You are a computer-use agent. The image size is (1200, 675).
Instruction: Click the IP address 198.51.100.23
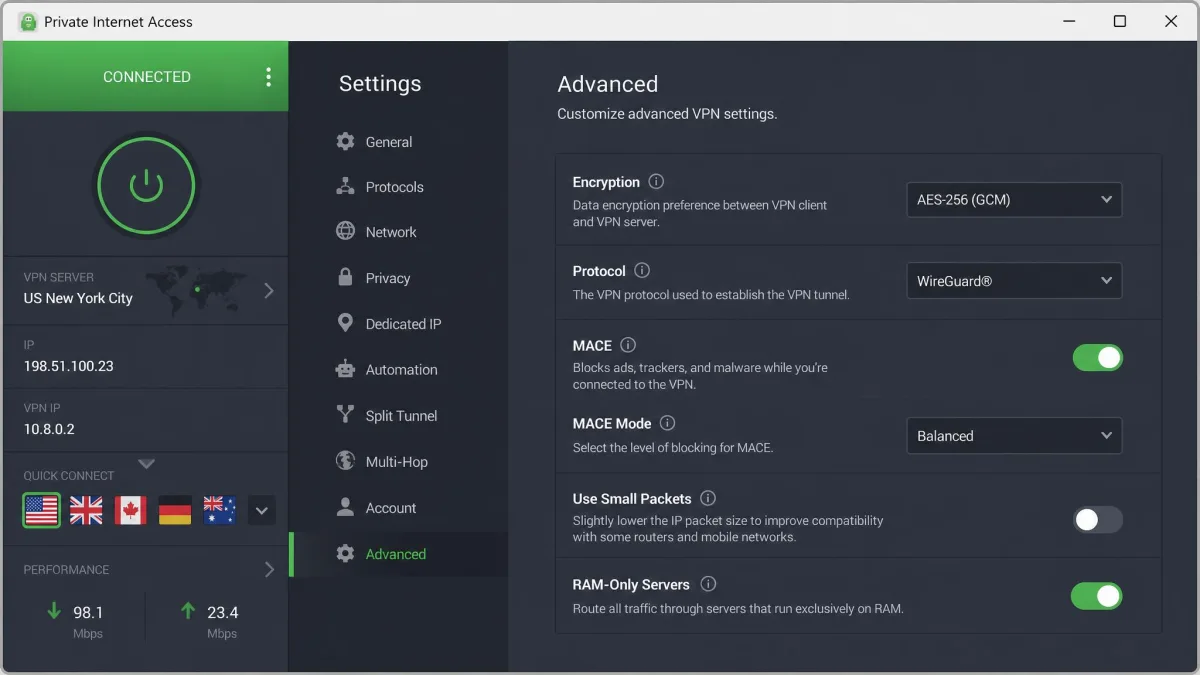pyautogui.click(x=69, y=366)
